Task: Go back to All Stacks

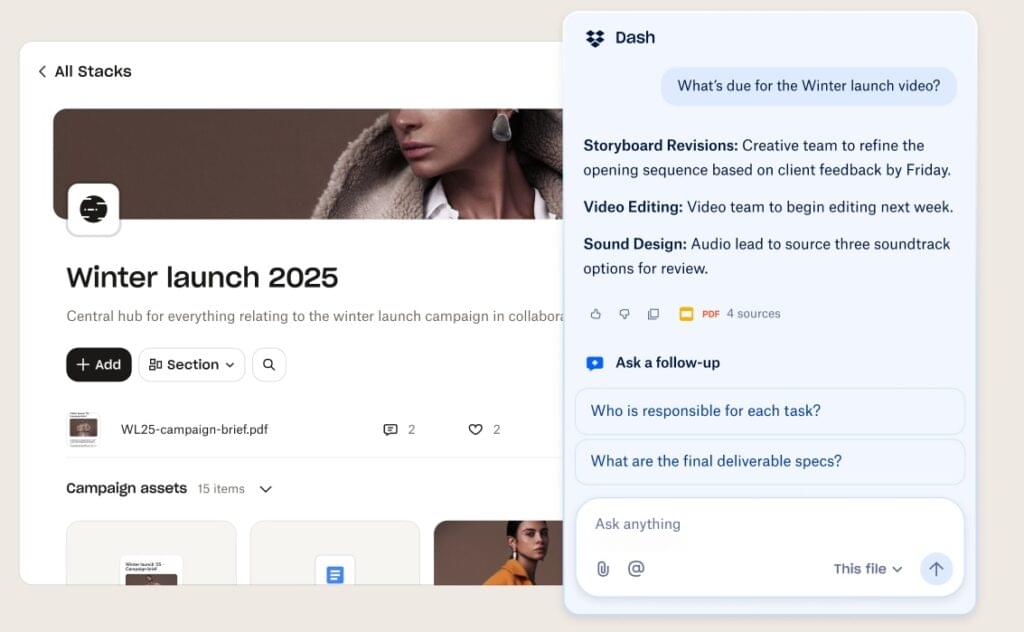Action: 85,71
